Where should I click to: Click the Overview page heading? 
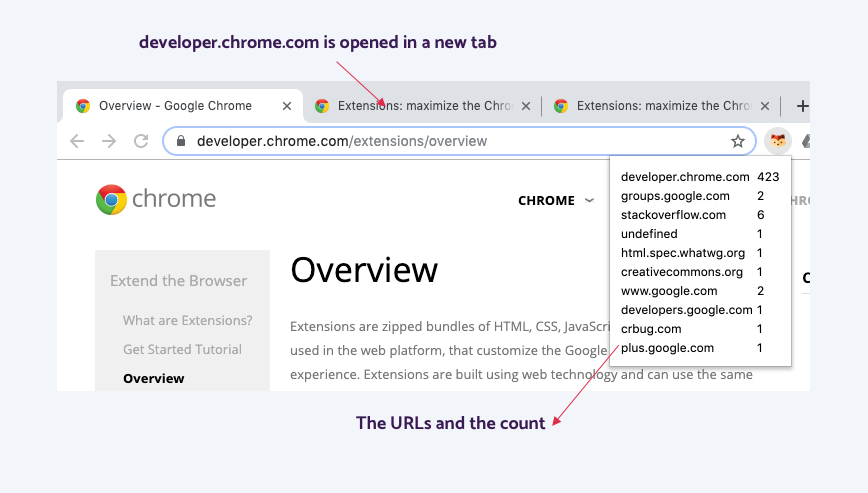(x=364, y=270)
